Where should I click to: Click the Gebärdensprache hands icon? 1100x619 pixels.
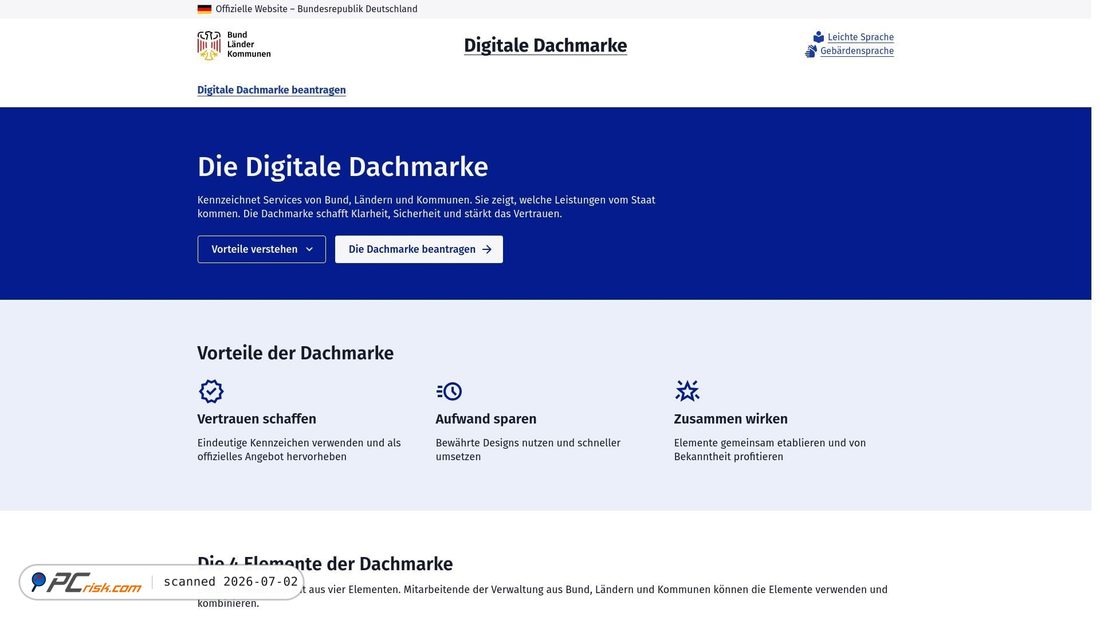click(811, 51)
